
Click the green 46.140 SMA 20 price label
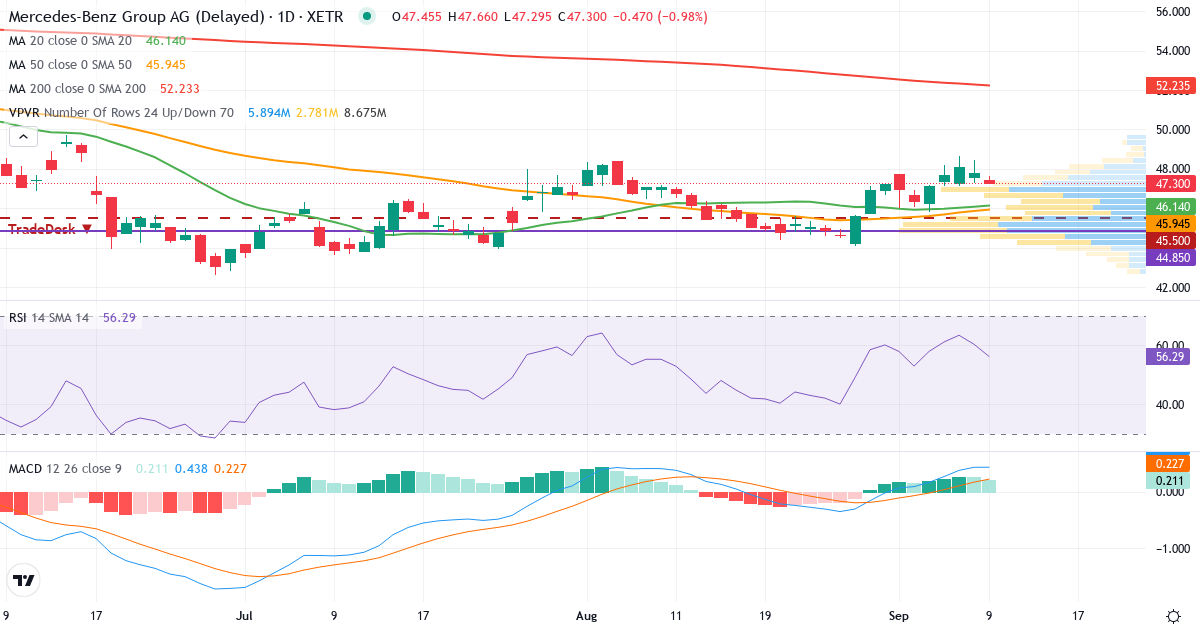tap(1171, 206)
